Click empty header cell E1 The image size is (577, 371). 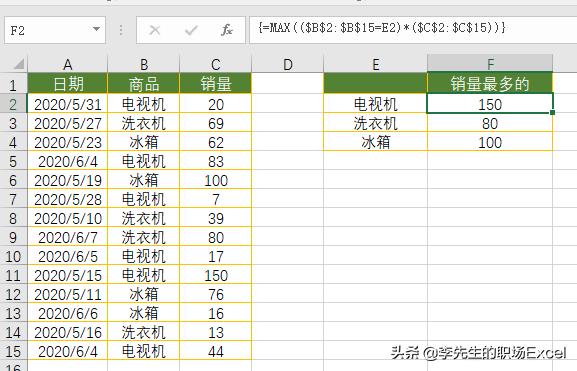click(375, 83)
